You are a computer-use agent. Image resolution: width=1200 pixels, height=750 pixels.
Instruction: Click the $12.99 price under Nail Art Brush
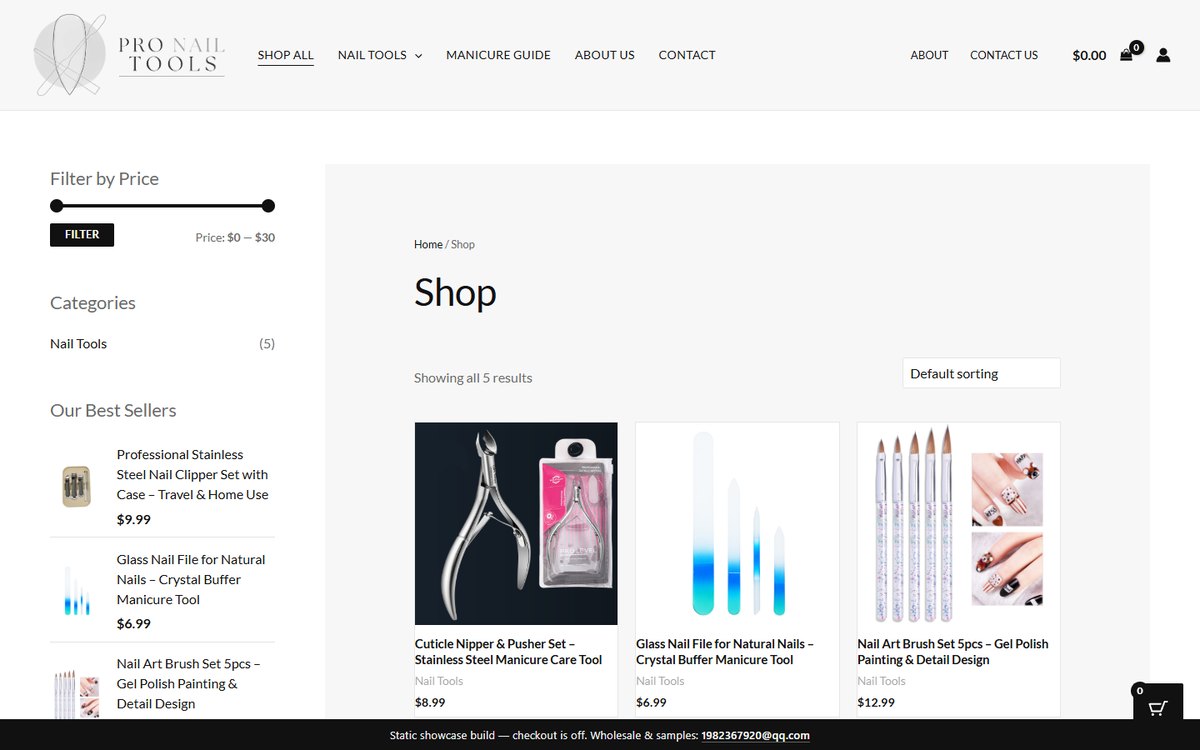pyautogui.click(x=876, y=702)
